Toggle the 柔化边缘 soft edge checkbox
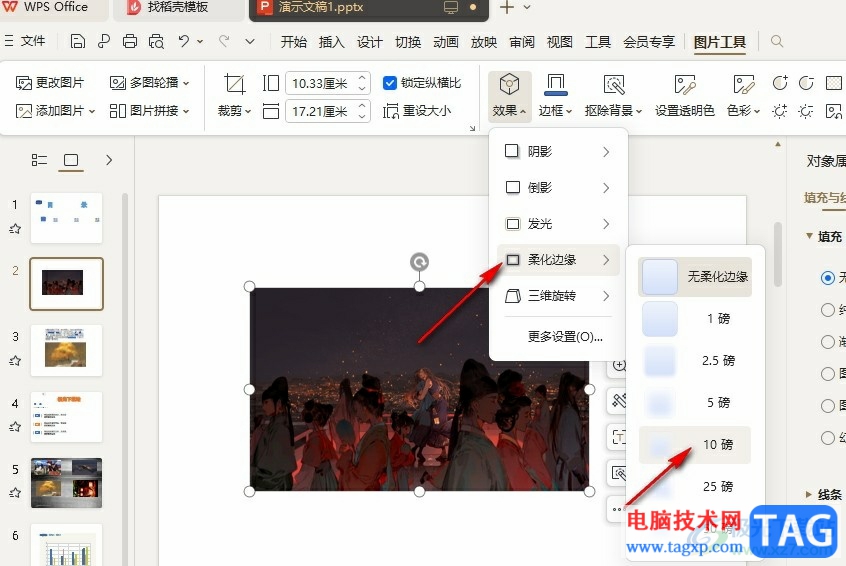The width and height of the screenshot is (846, 566). pyautogui.click(x=513, y=260)
